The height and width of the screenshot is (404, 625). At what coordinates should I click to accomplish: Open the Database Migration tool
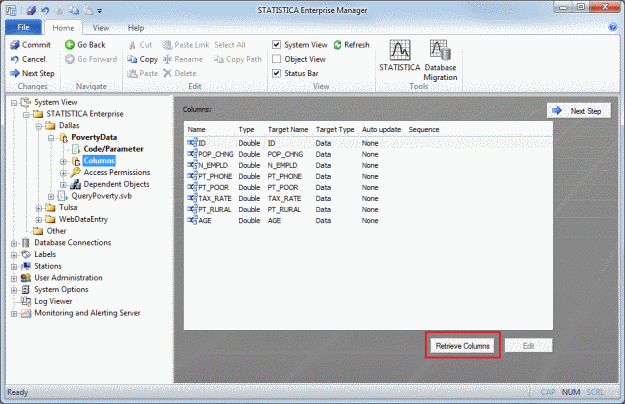pos(440,60)
